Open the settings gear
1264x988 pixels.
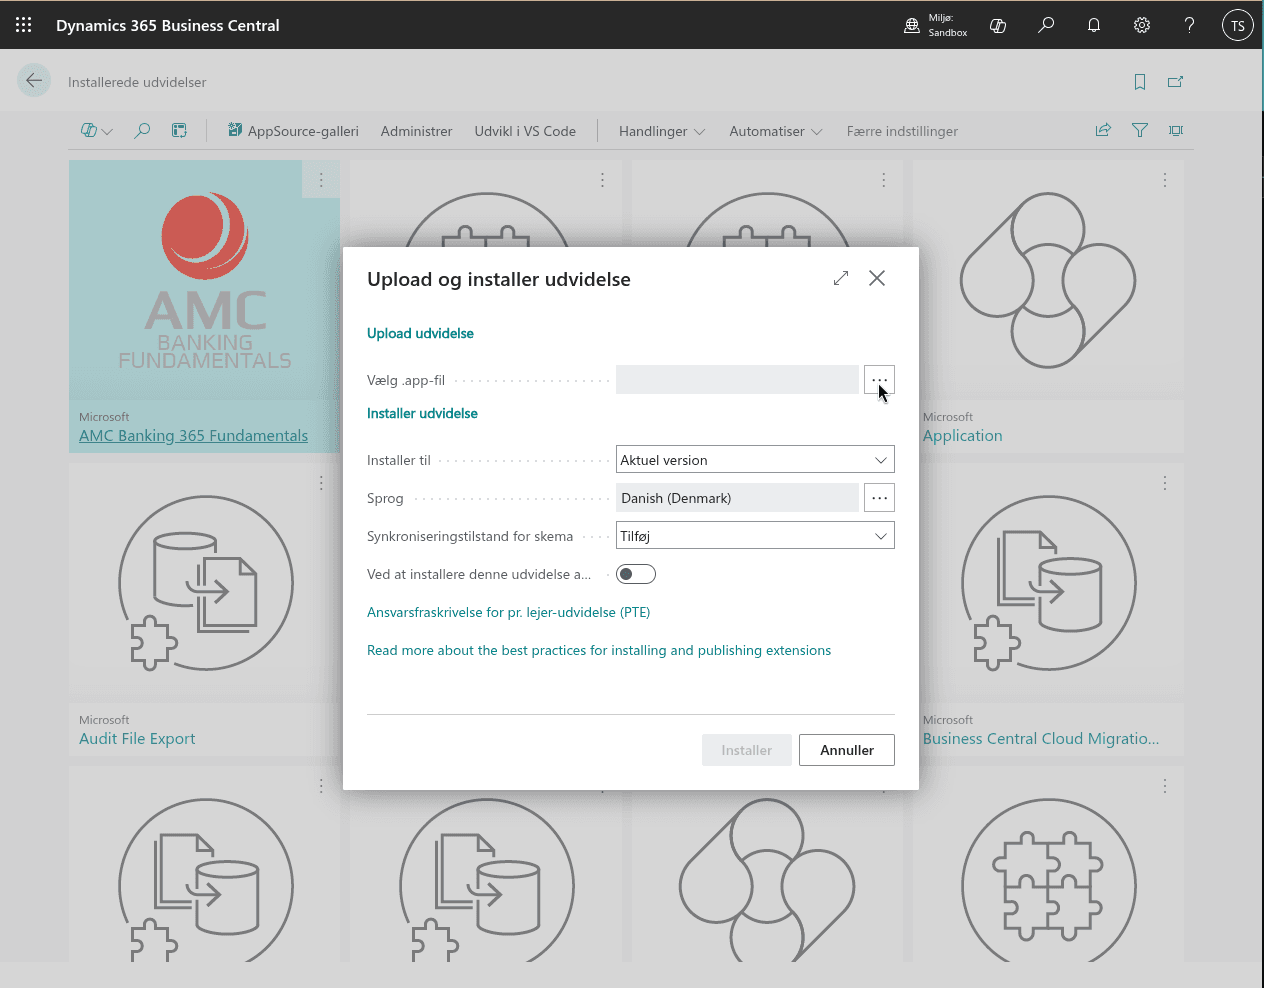1142,26
